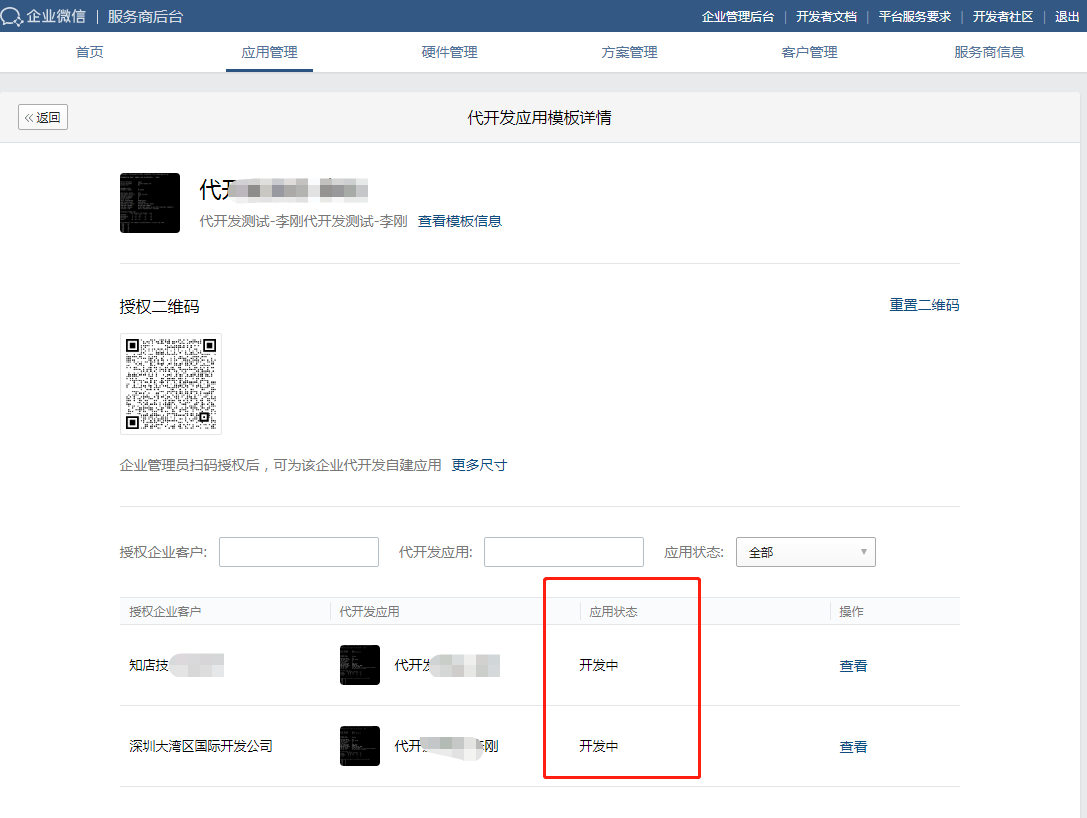Open the 应用状态 dropdown showing 全部

(x=805, y=551)
